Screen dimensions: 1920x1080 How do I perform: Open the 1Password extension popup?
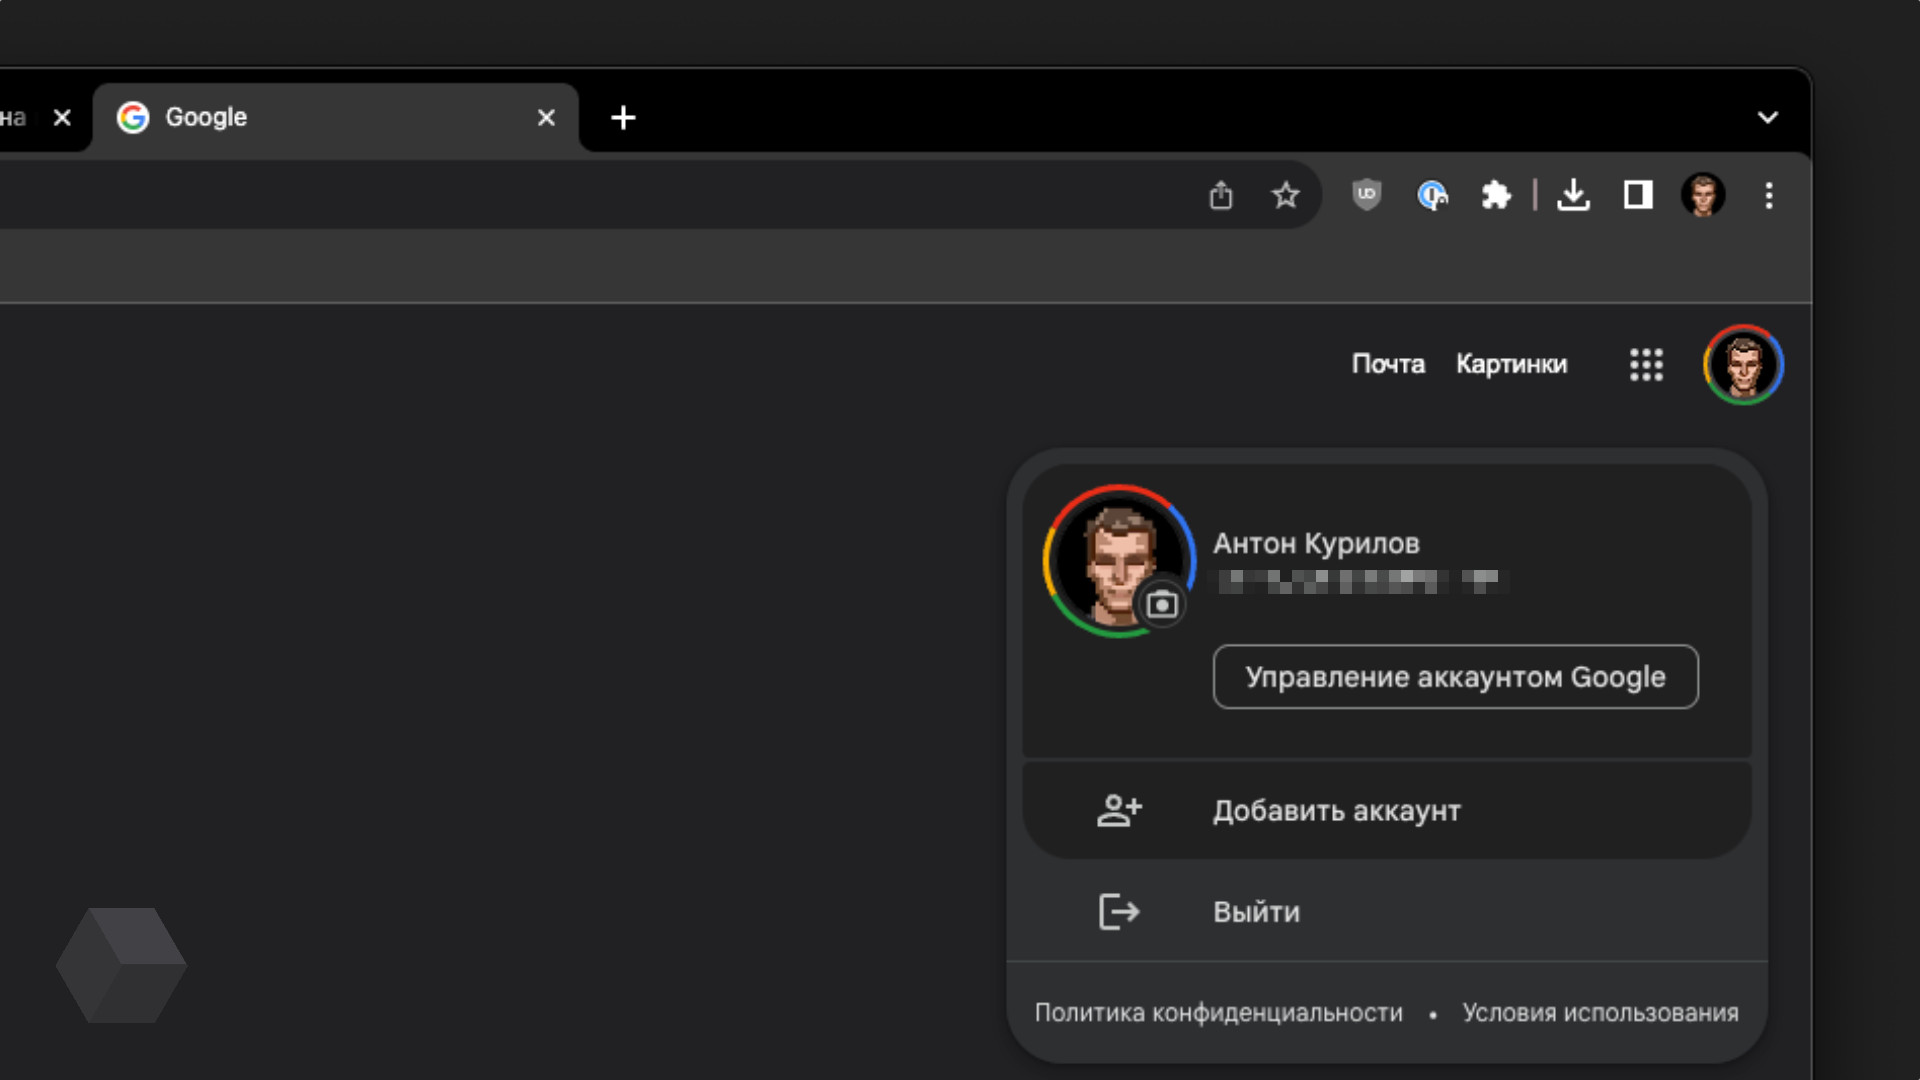pos(1432,195)
